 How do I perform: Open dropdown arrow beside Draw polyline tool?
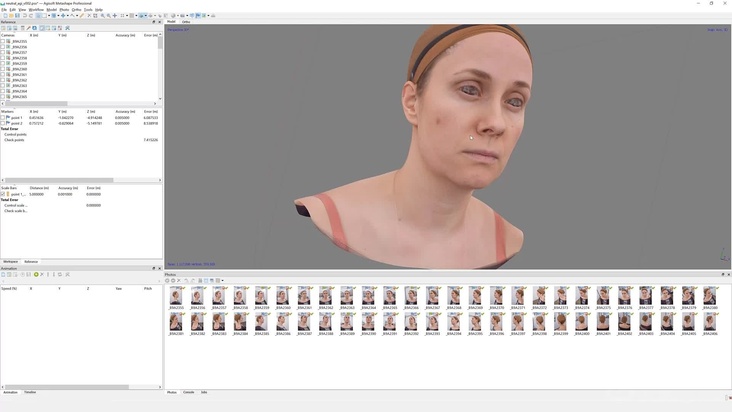pos(77,15)
